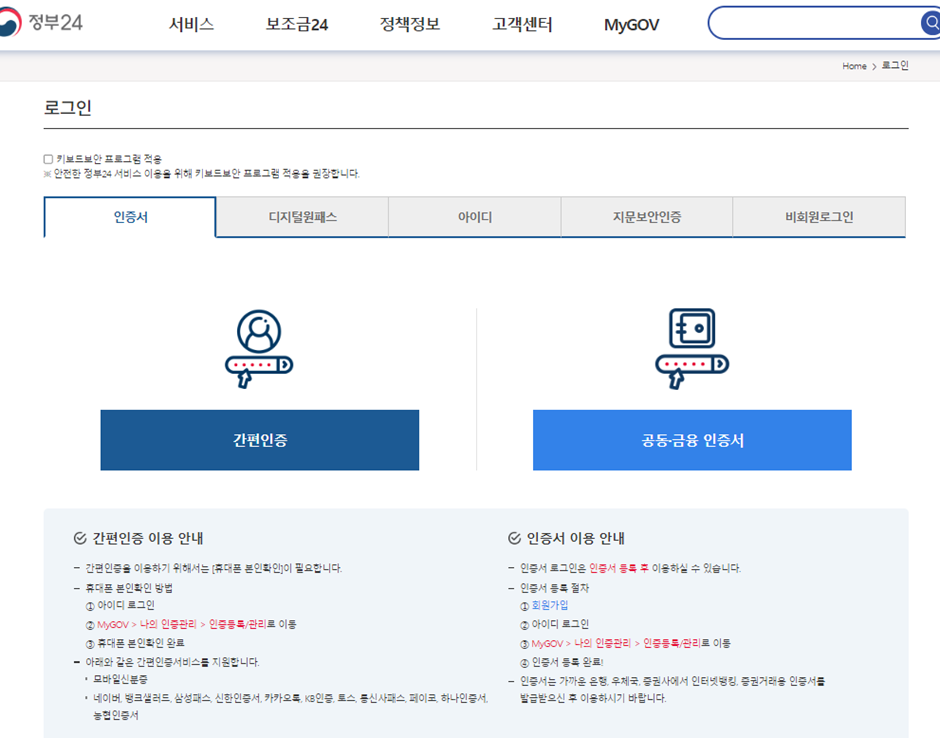The height and width of the screenshot is (738, 940).
Task: Click the 간편인증 login button
Action: pyautogui.click(x=259, y=440)
